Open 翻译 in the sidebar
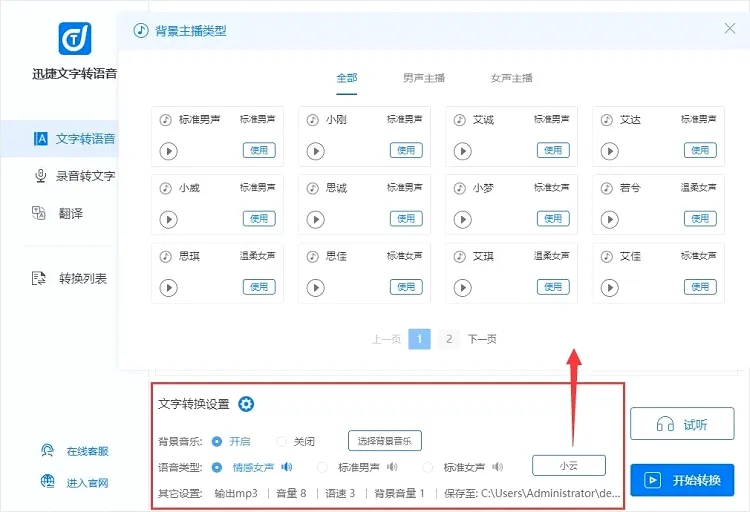 [x=57, y=213]
